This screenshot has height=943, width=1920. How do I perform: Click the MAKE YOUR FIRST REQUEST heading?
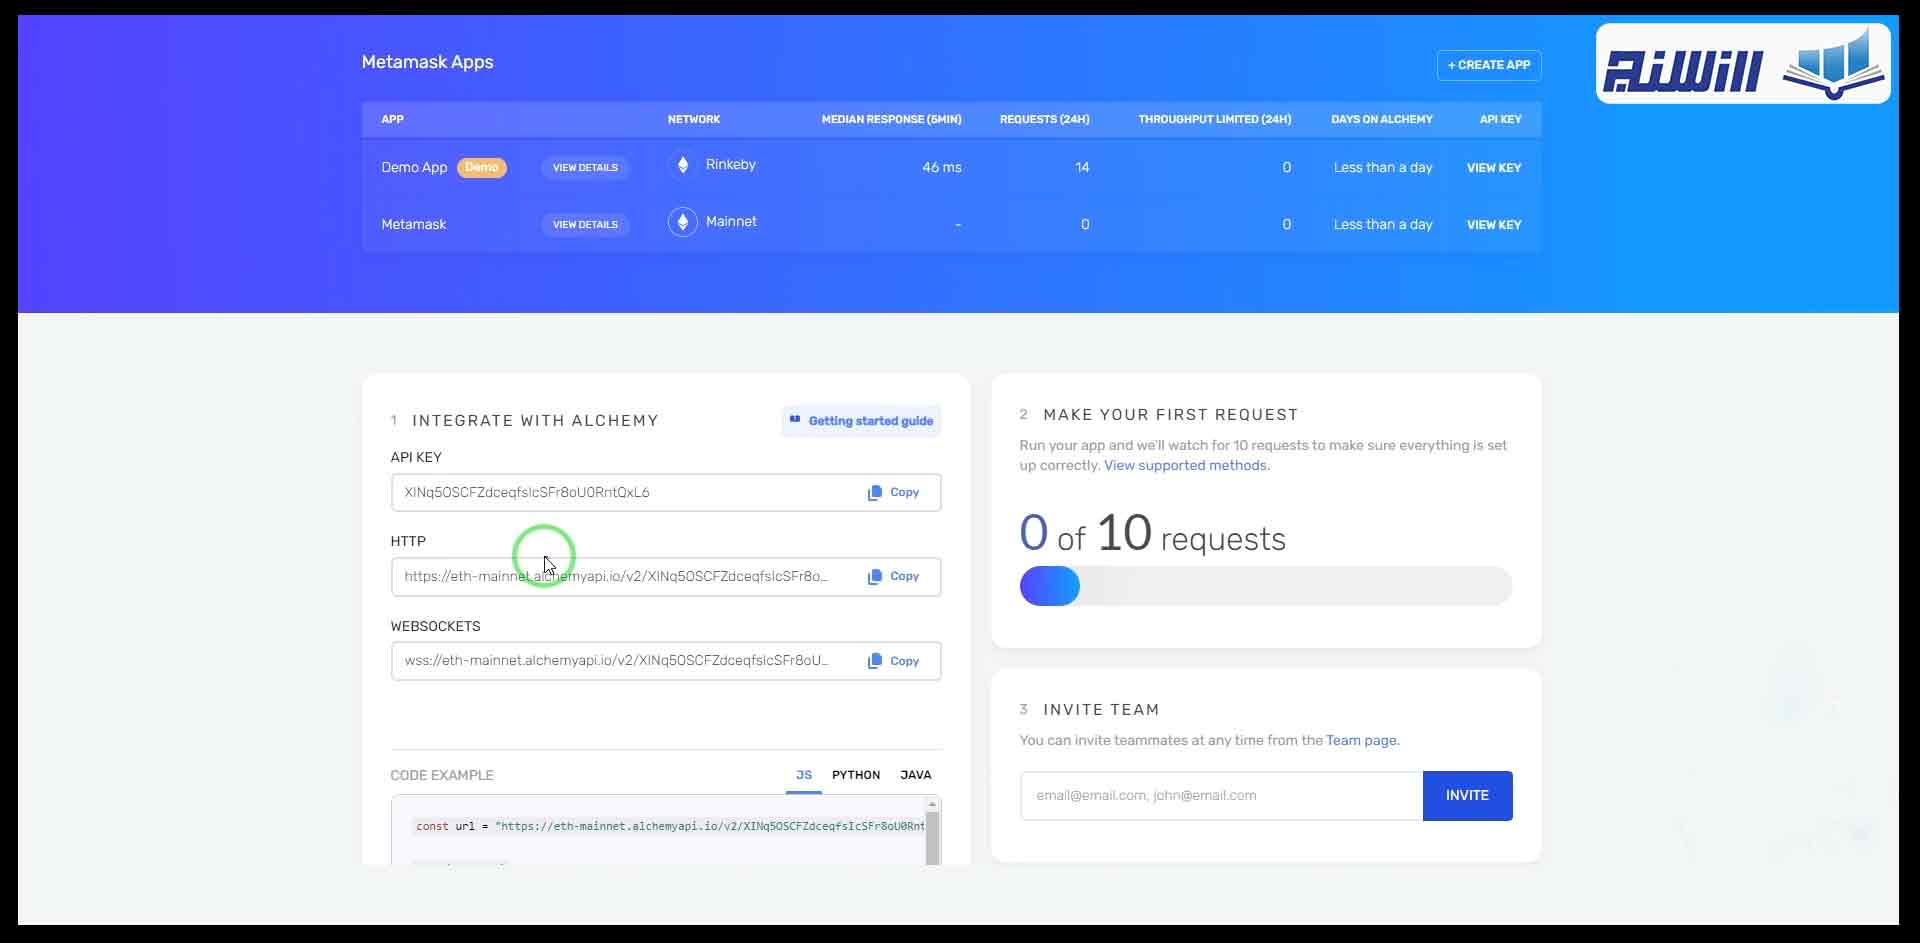[1170, 415]
